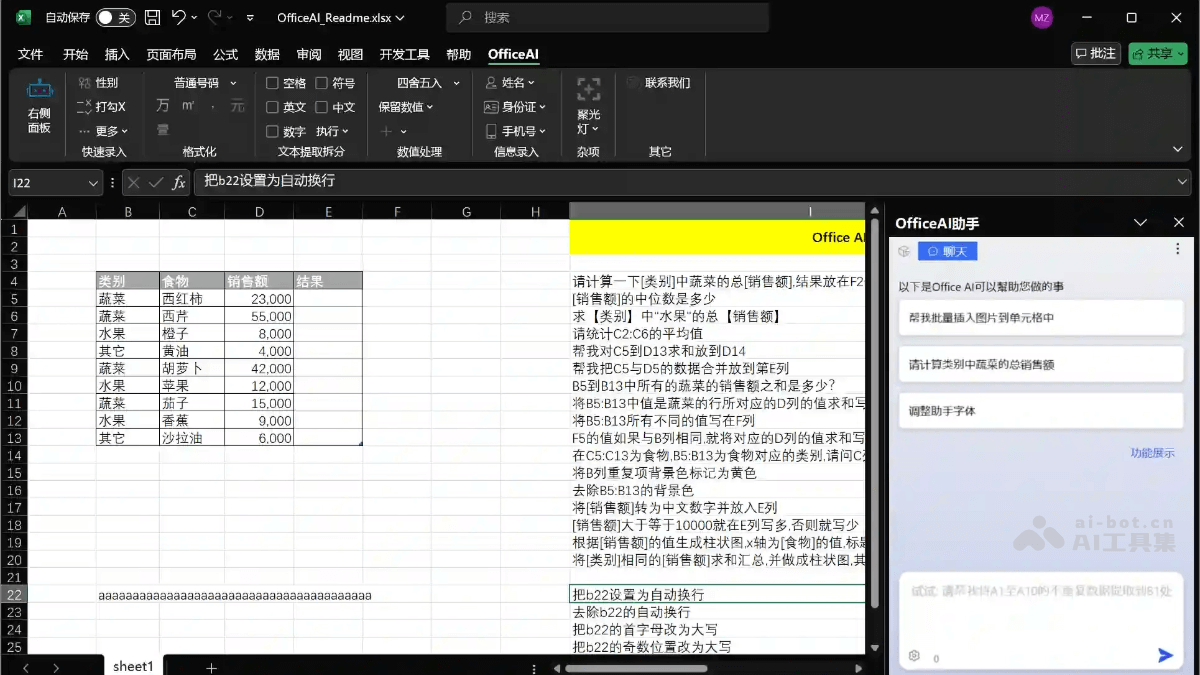Expand the 四舍五入 dropdown

click(421, 81)
